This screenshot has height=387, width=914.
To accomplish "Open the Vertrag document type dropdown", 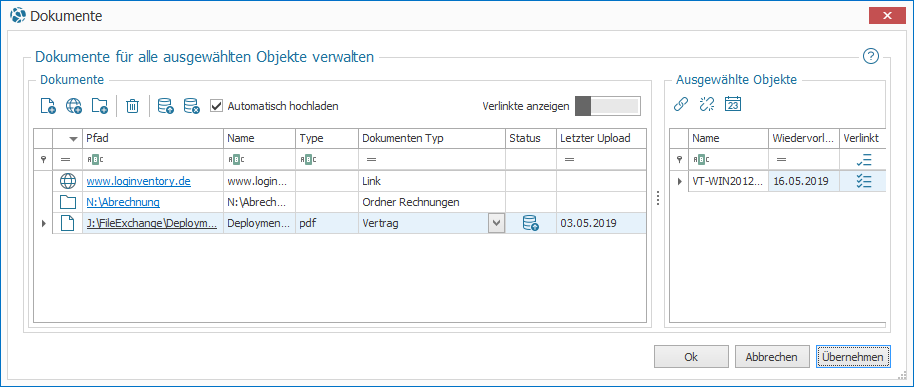I will point(496,223).
